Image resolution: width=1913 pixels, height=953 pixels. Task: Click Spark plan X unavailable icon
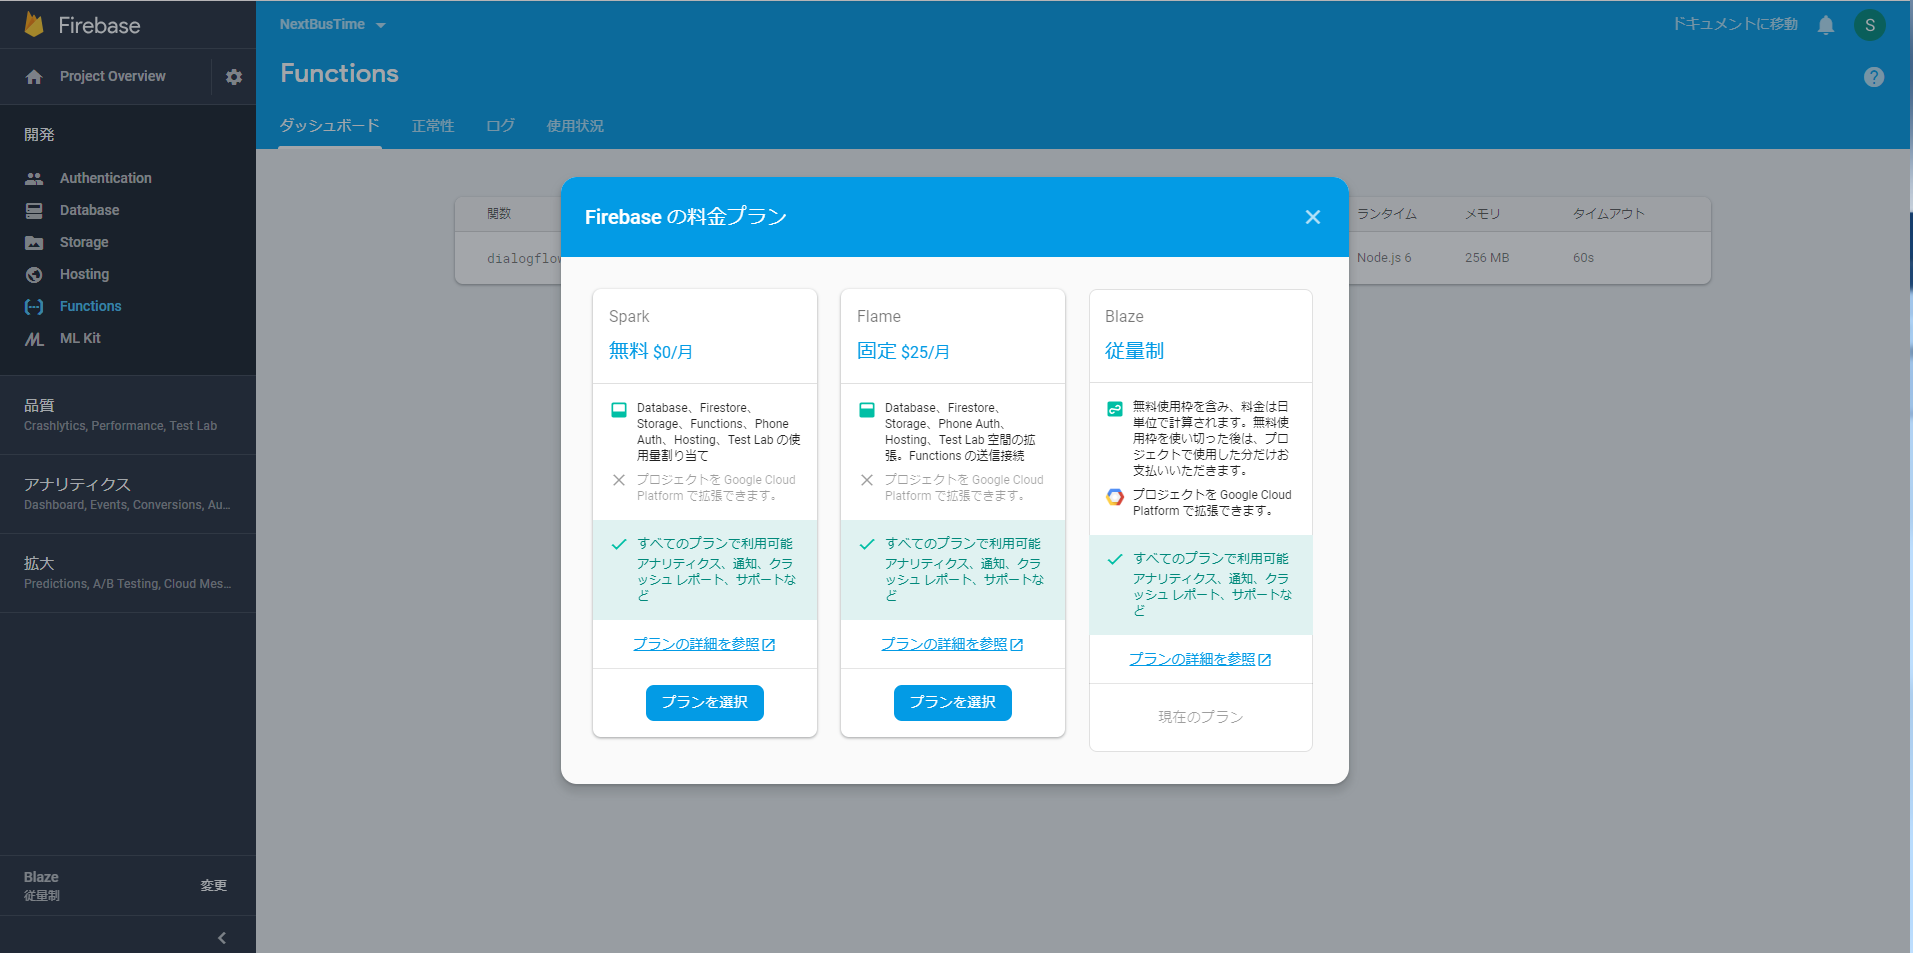(x=619, y=480)
